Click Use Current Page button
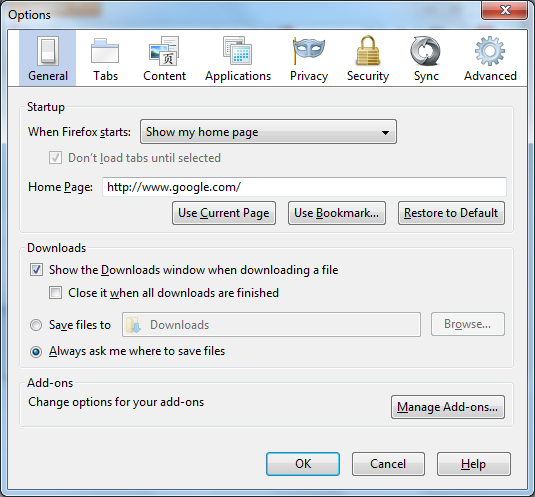 coord(224,213)
